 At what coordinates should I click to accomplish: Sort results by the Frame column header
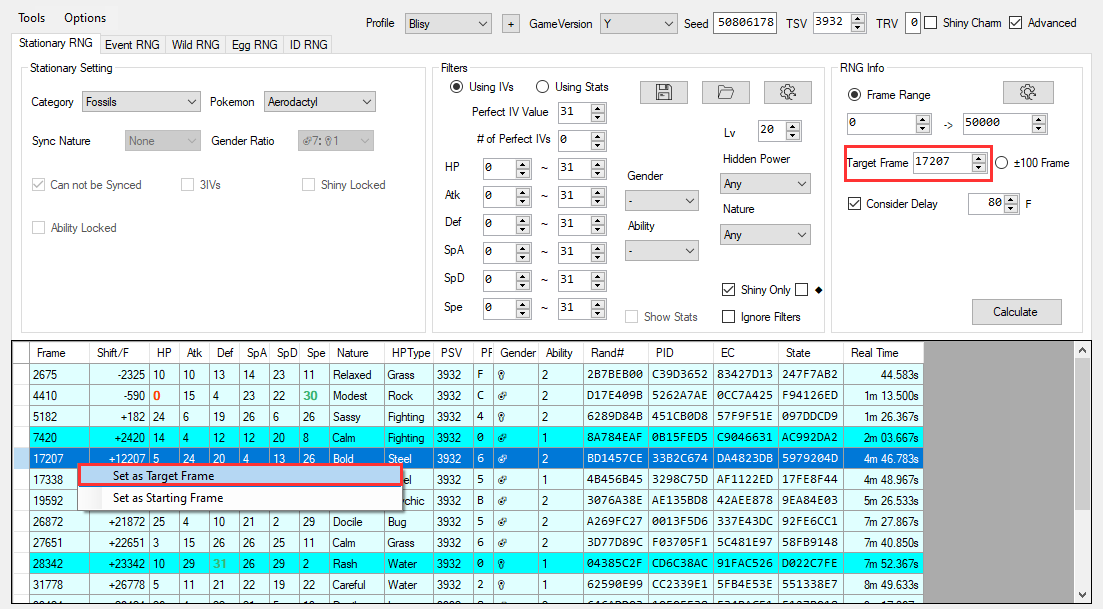[60, 353]
